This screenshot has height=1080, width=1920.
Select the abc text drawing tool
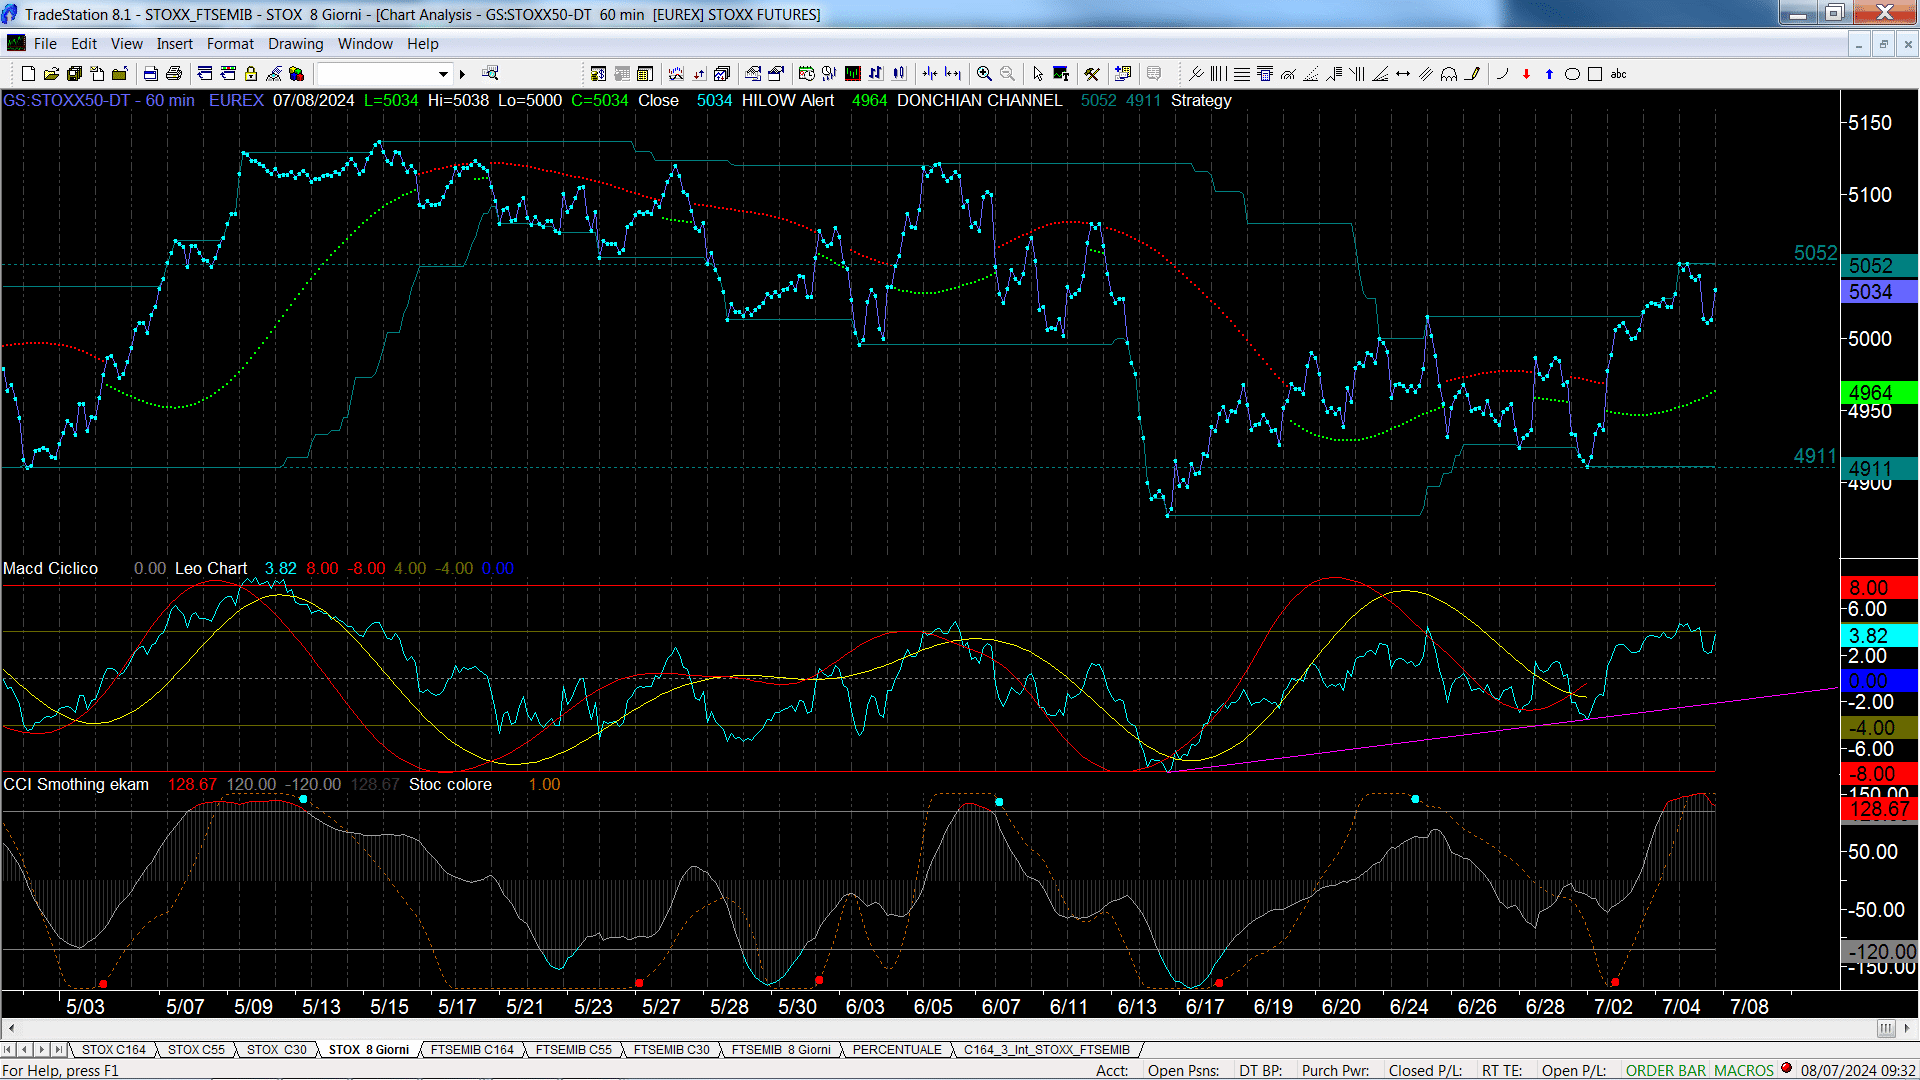pos(1619,74)
